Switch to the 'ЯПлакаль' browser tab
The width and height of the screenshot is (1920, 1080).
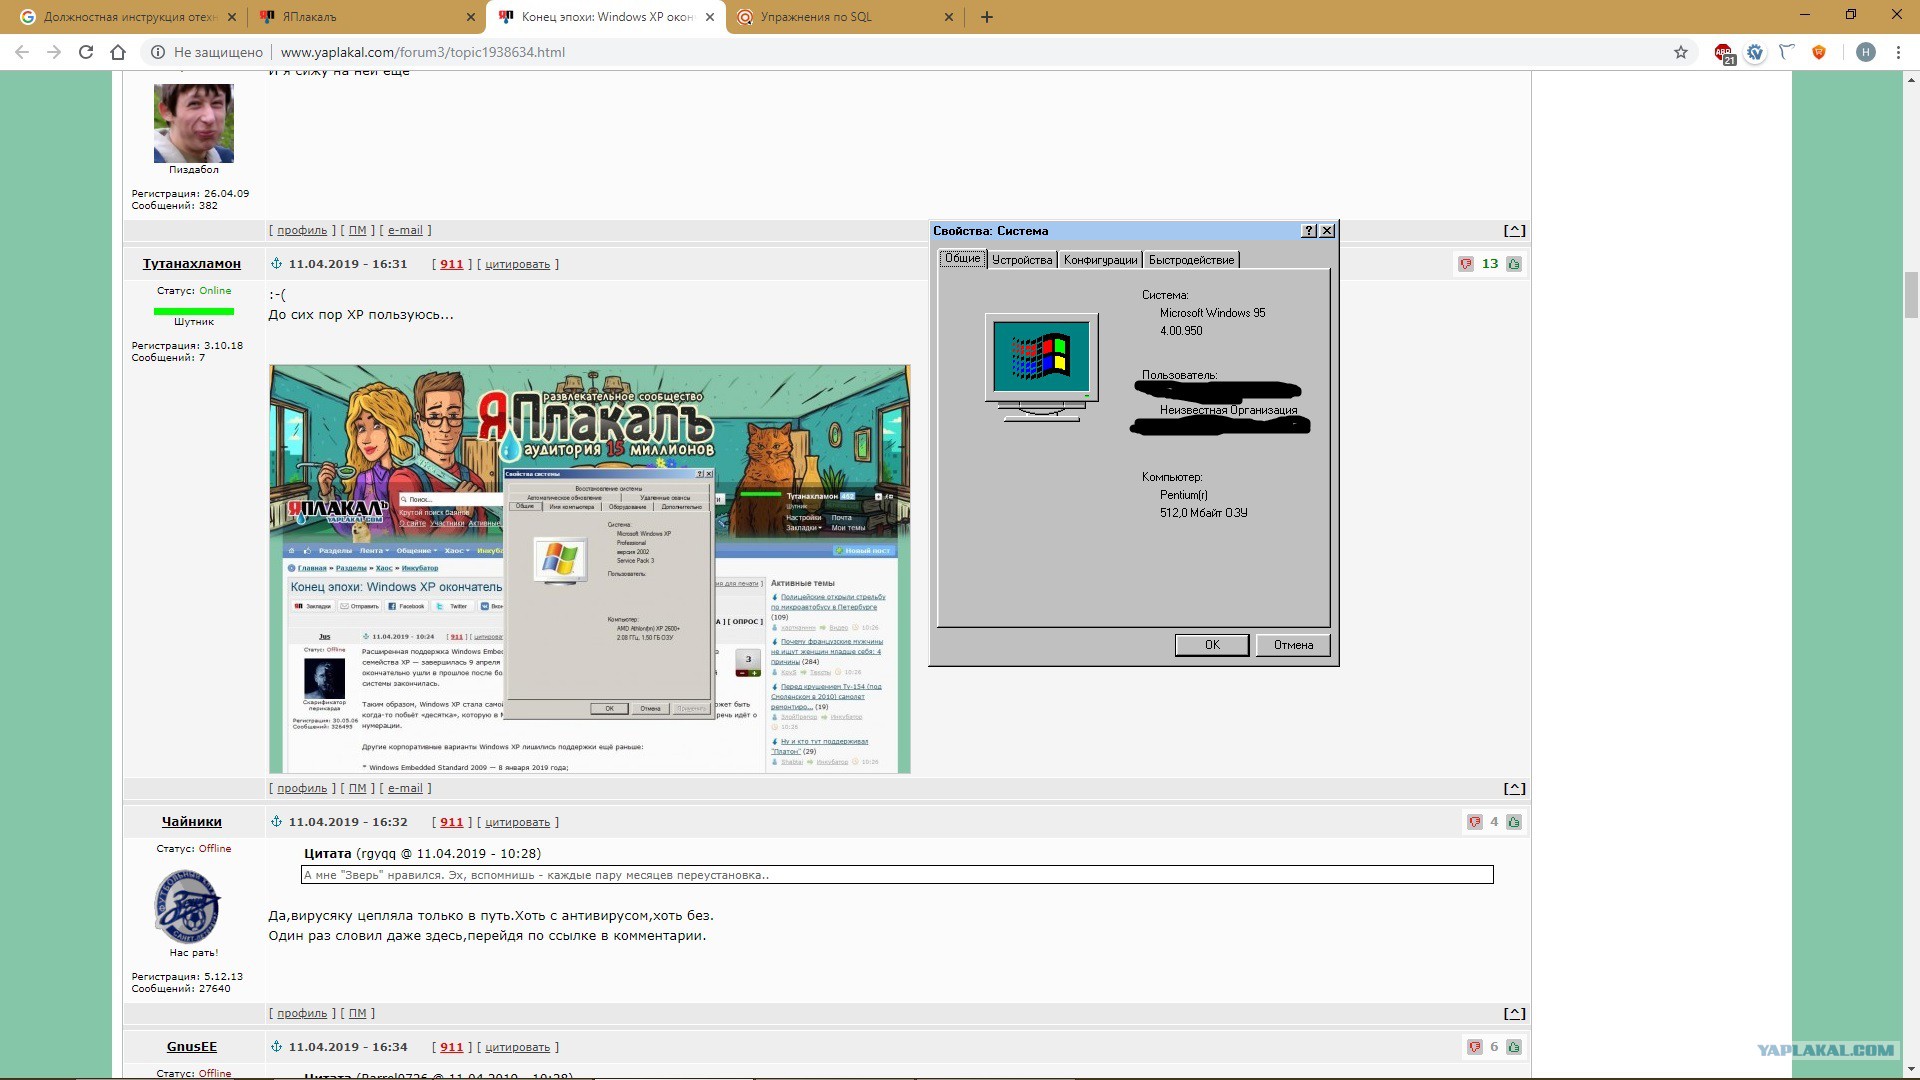coord(366,17)
